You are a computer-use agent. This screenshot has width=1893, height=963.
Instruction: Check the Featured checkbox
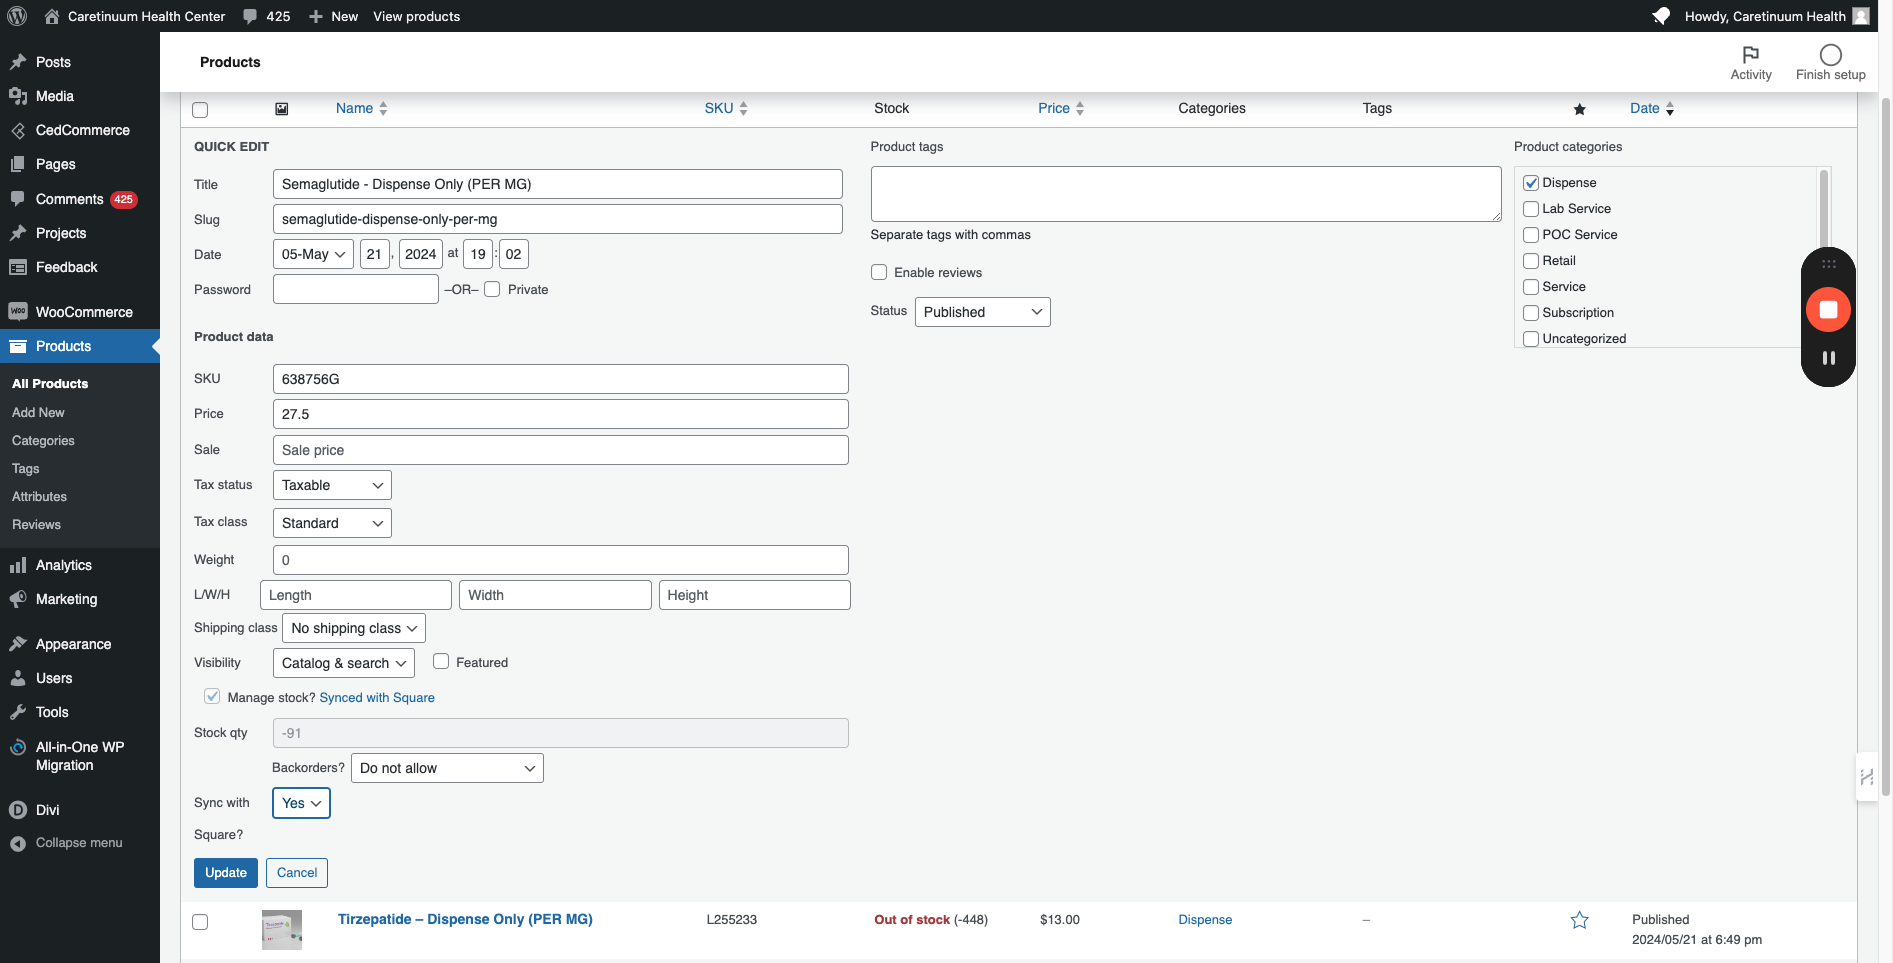coord(441,661)
